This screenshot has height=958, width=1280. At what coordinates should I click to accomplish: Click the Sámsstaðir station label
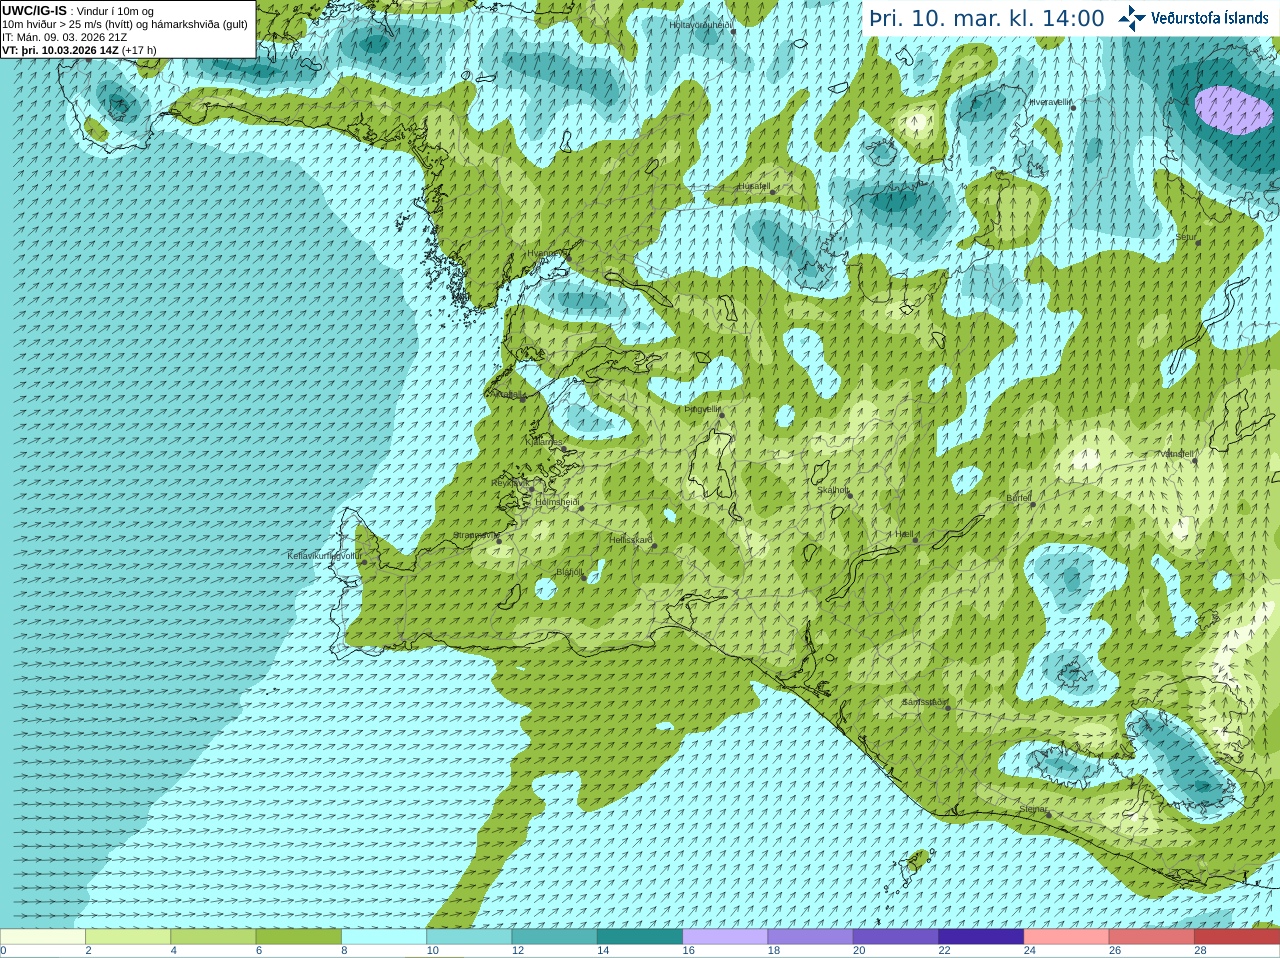point(924,702)
